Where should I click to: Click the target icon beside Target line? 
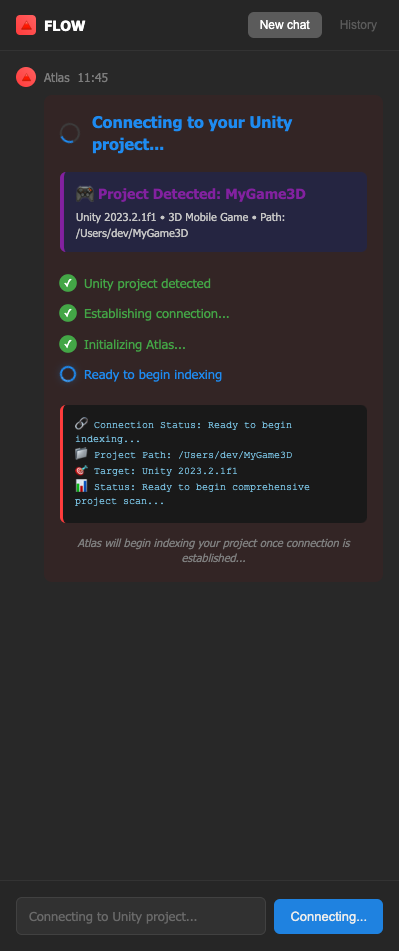81,470
